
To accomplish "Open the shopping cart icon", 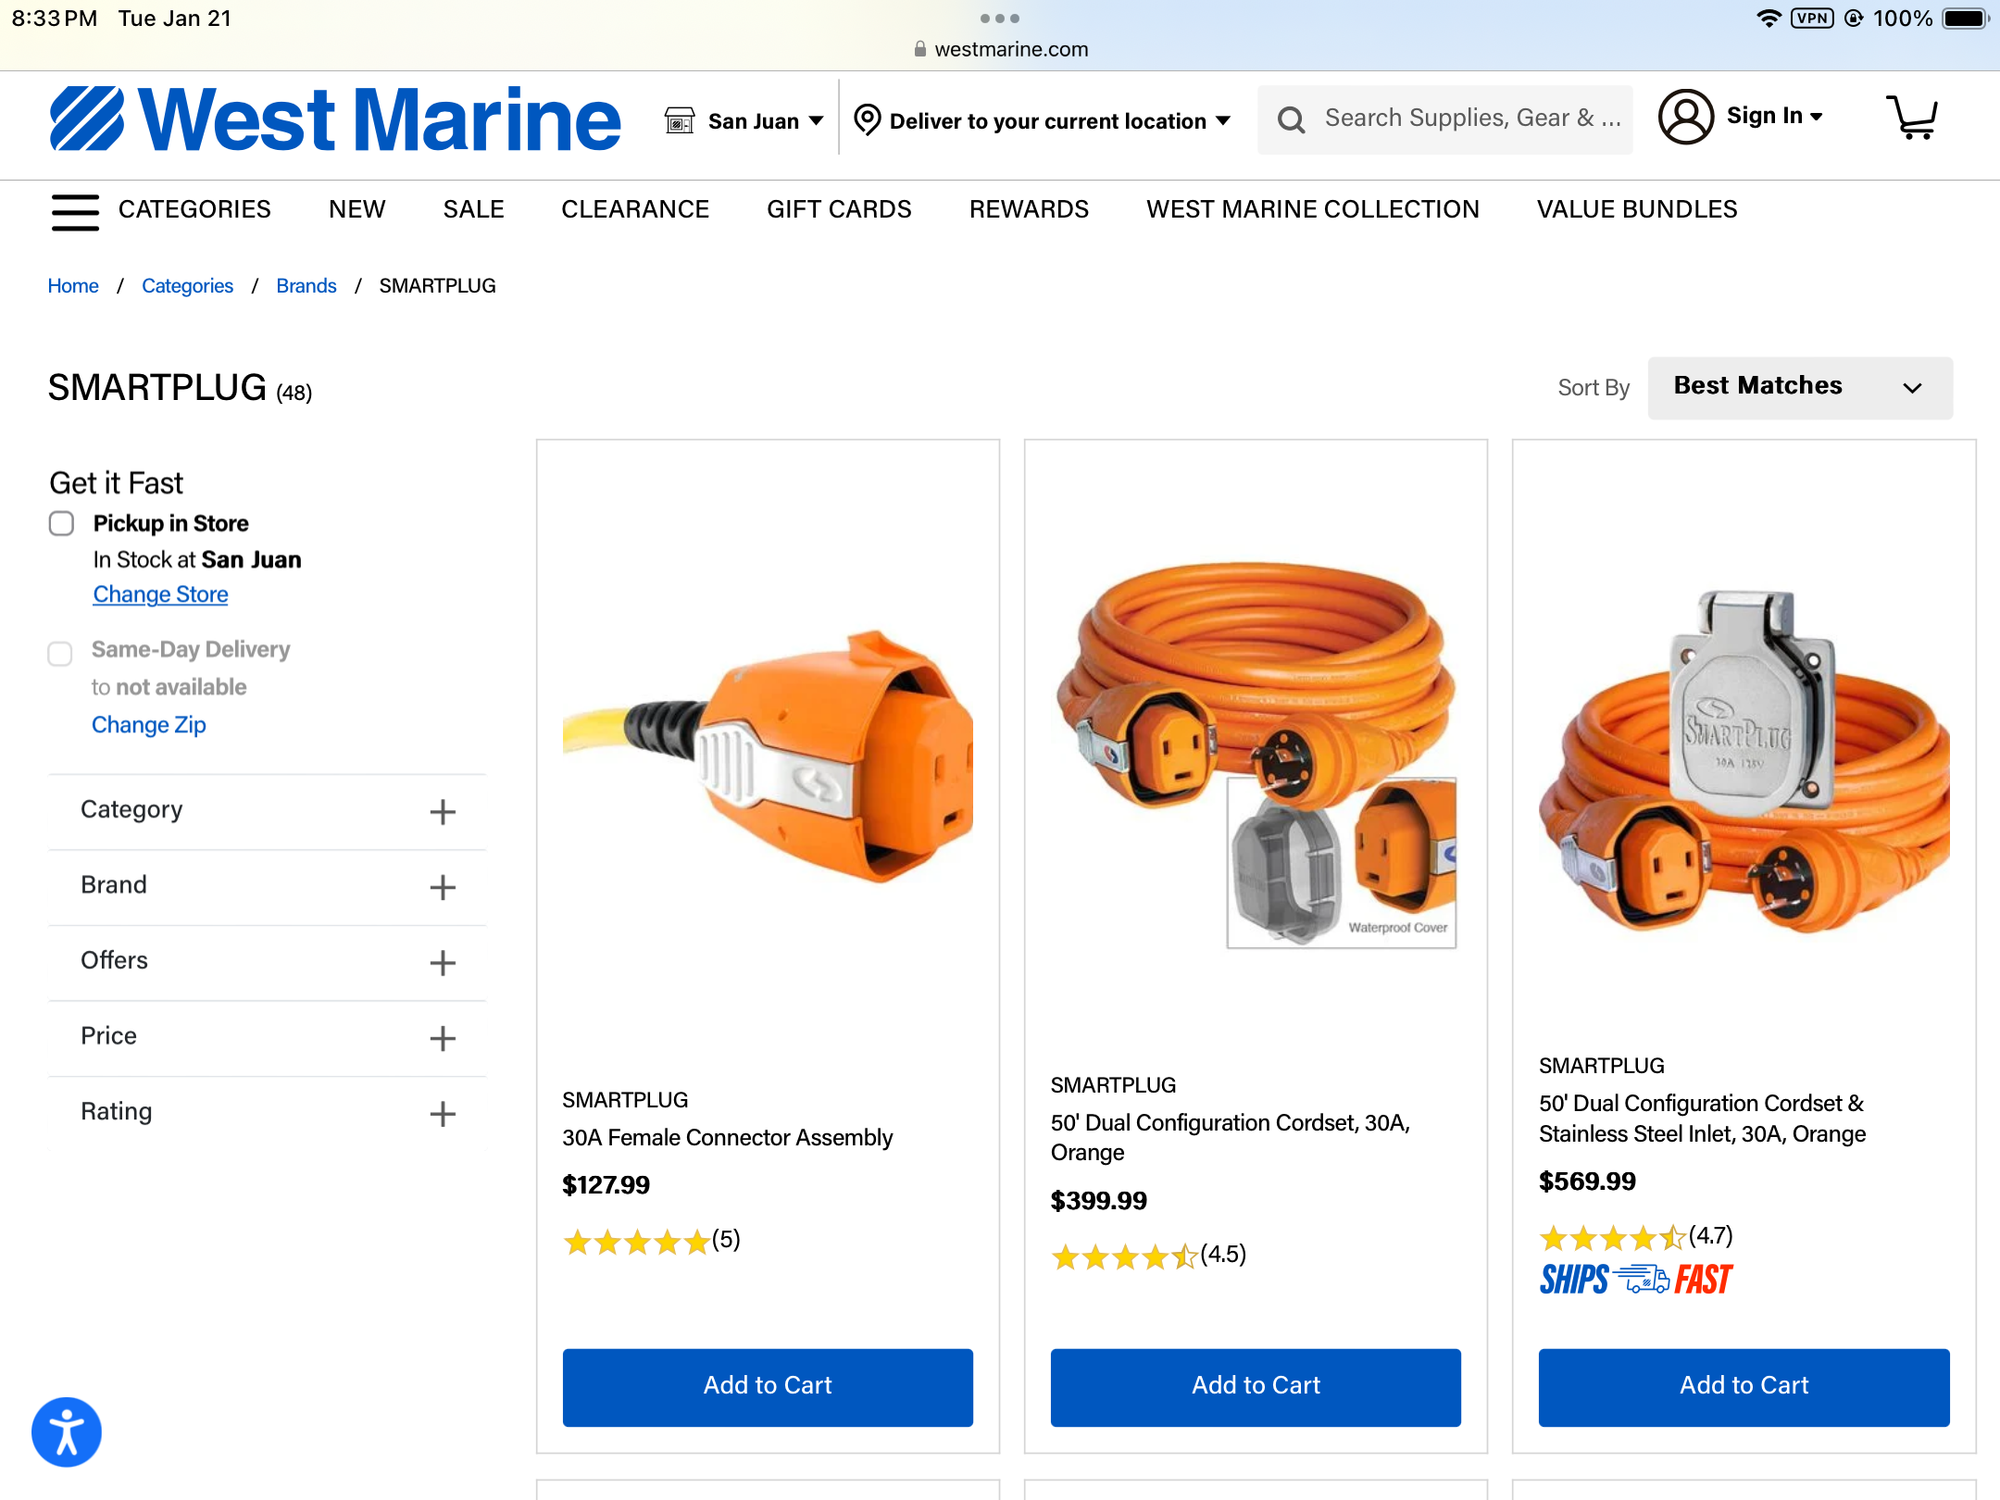I will (x=1911, y=118).
